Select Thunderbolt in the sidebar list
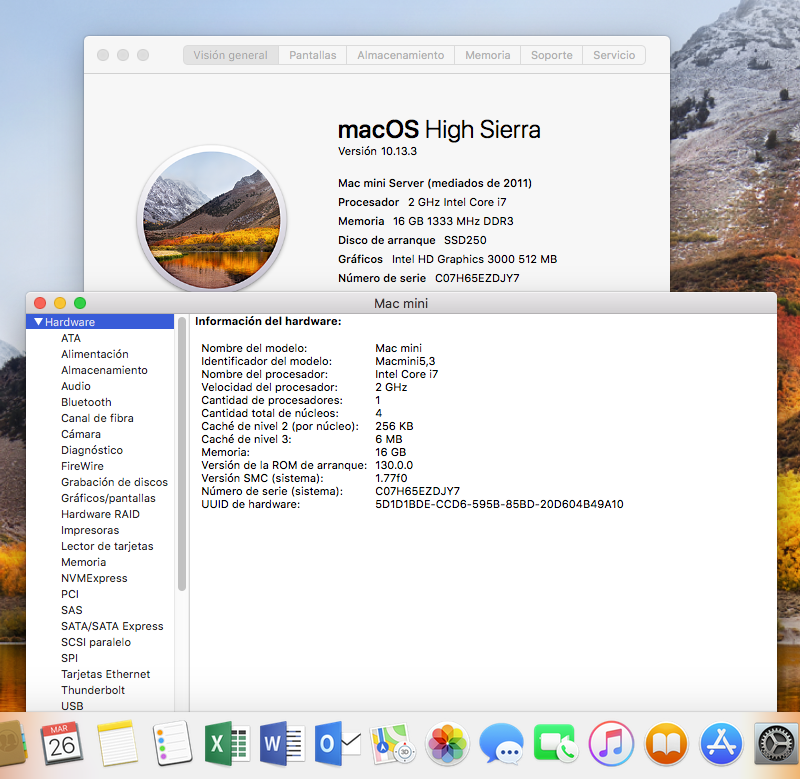800x779 pixels. point(93,690)
